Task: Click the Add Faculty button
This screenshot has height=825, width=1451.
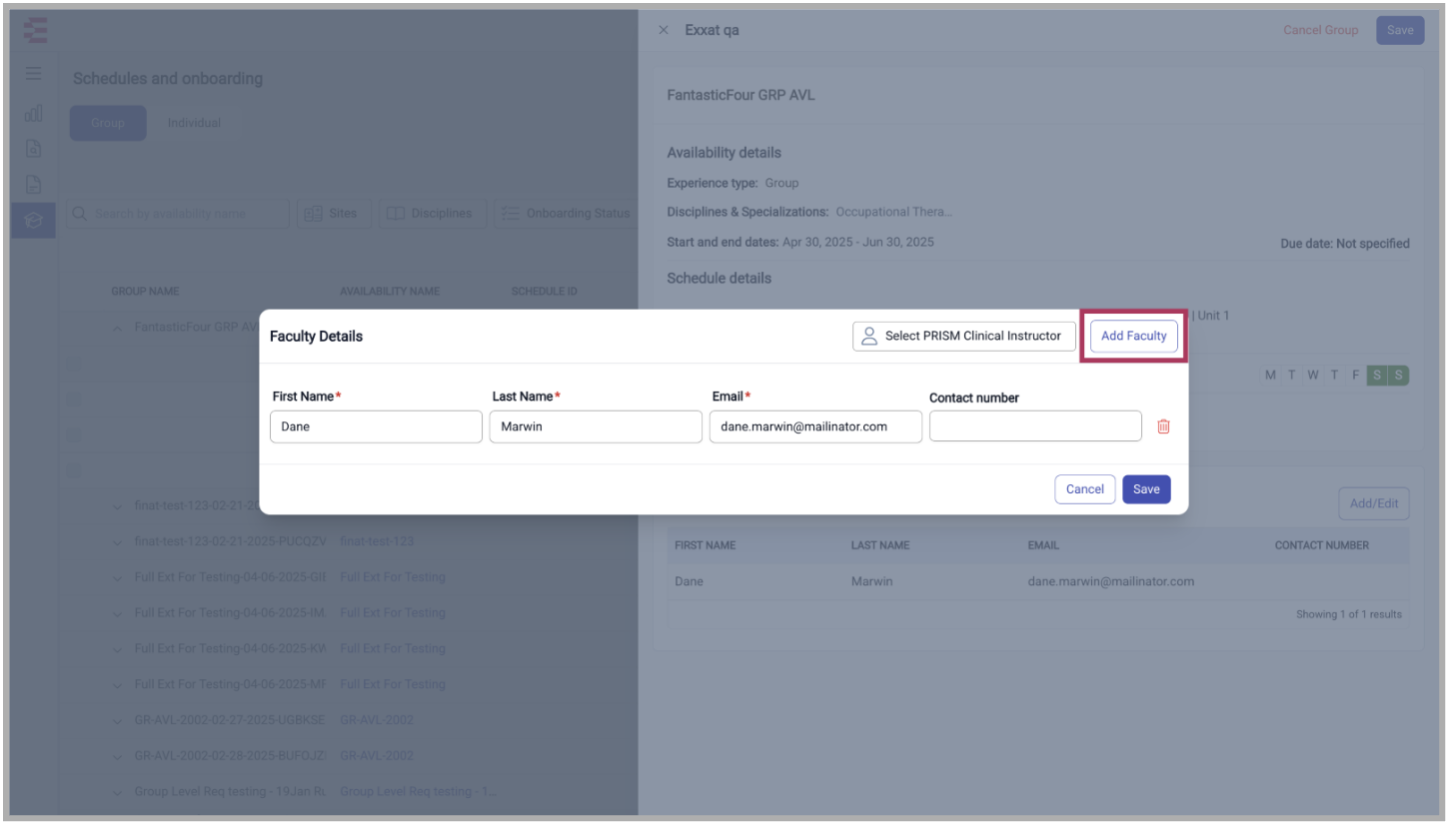Action: (1133, 336)
